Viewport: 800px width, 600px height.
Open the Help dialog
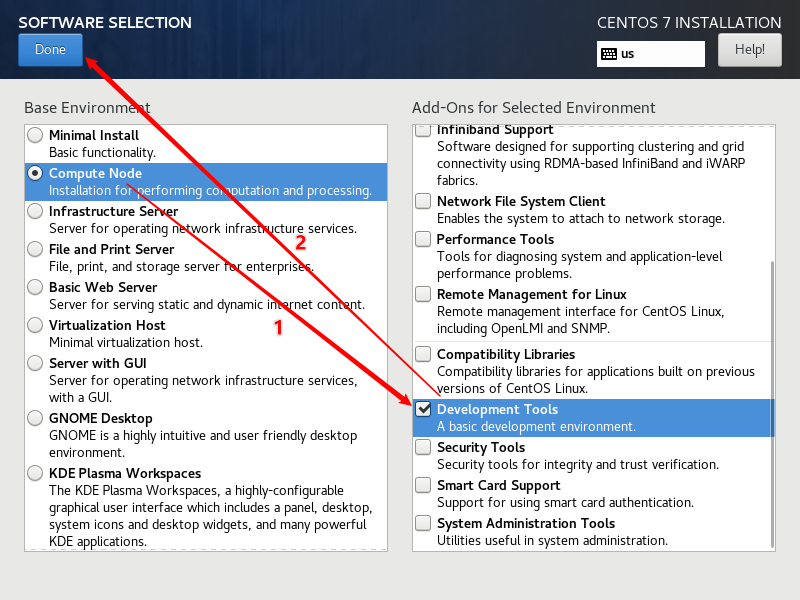(x=749, y=49)
